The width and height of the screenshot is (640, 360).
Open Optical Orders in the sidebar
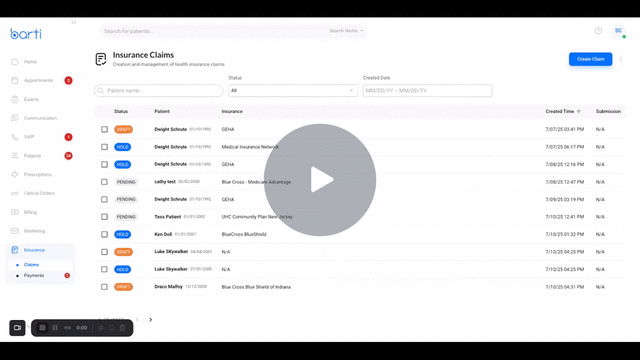click(39, 193)
